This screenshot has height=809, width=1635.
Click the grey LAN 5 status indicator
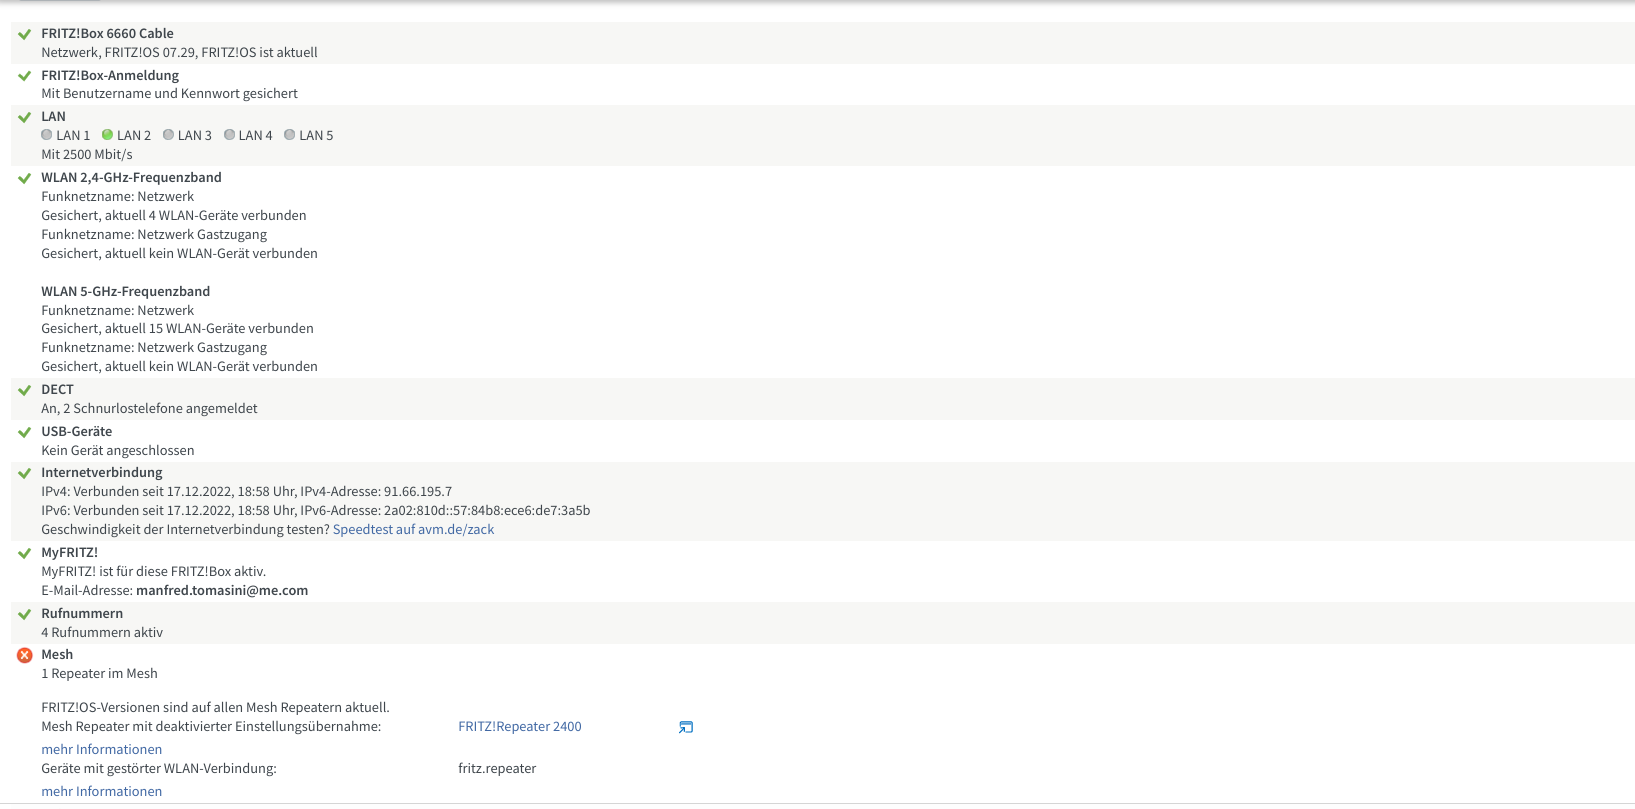pos(290,134)
